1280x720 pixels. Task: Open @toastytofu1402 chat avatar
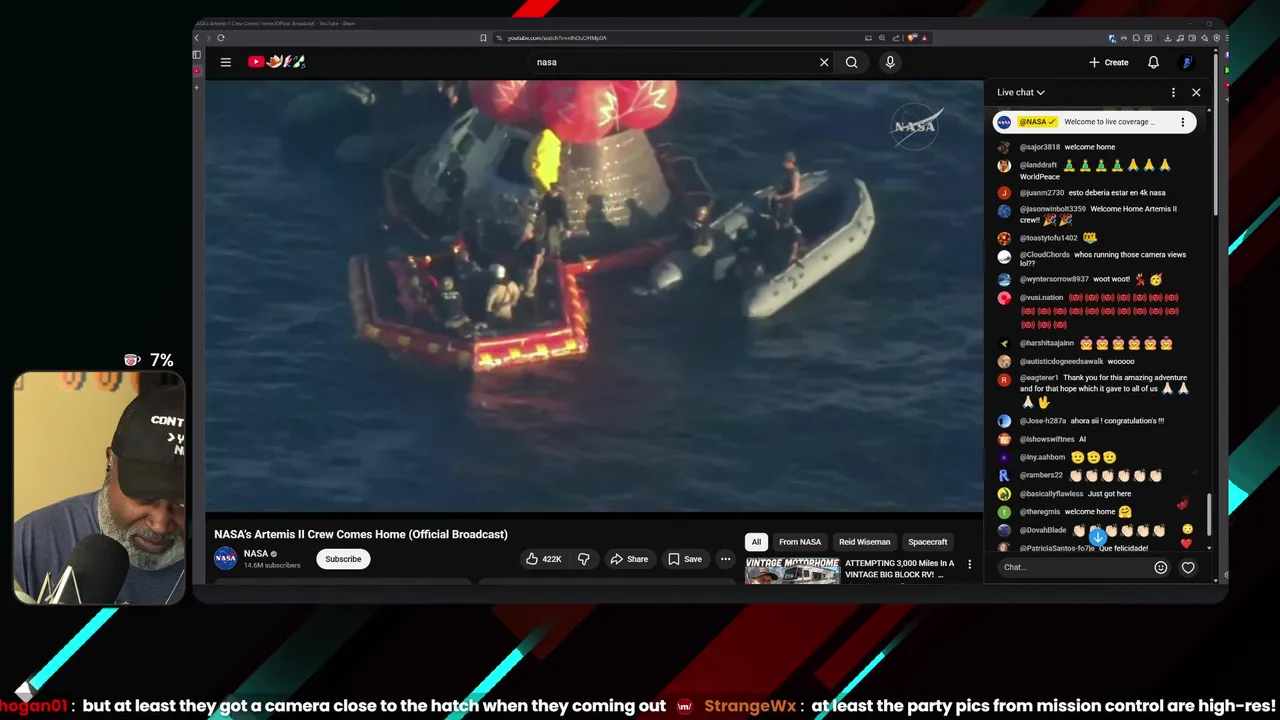pyautogui.click(x=1004, y=238)
